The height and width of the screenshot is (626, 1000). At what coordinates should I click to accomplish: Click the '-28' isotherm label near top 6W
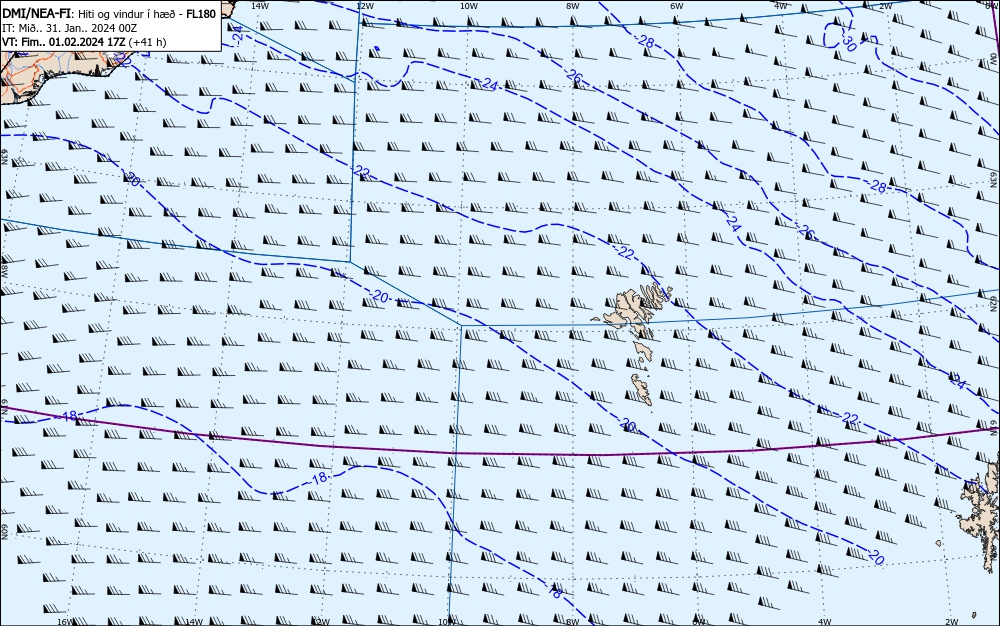point(645,41)
